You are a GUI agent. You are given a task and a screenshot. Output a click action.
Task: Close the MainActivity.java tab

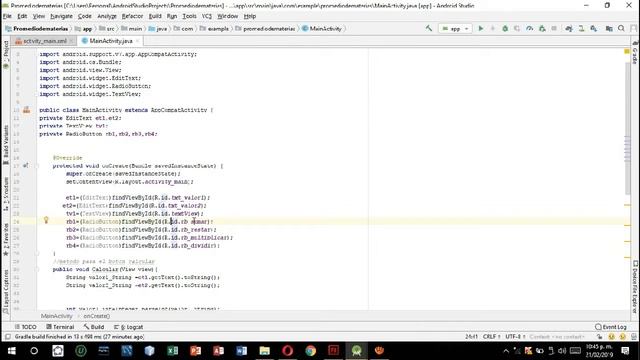pos(138,41)
